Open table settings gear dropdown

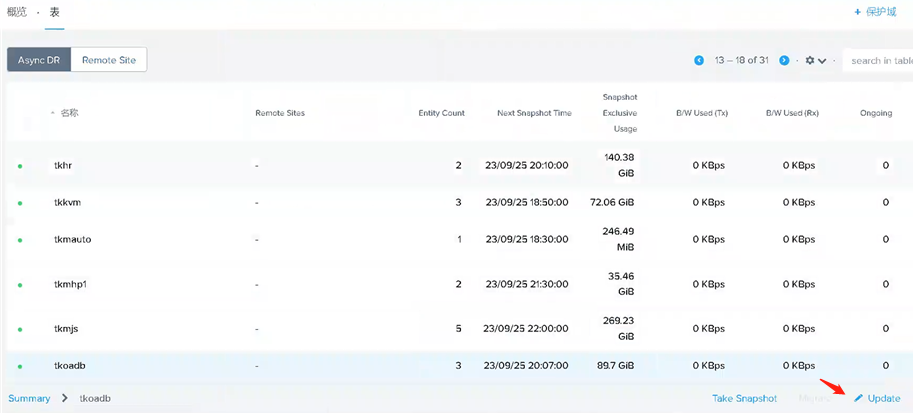(x=816, y=61)
